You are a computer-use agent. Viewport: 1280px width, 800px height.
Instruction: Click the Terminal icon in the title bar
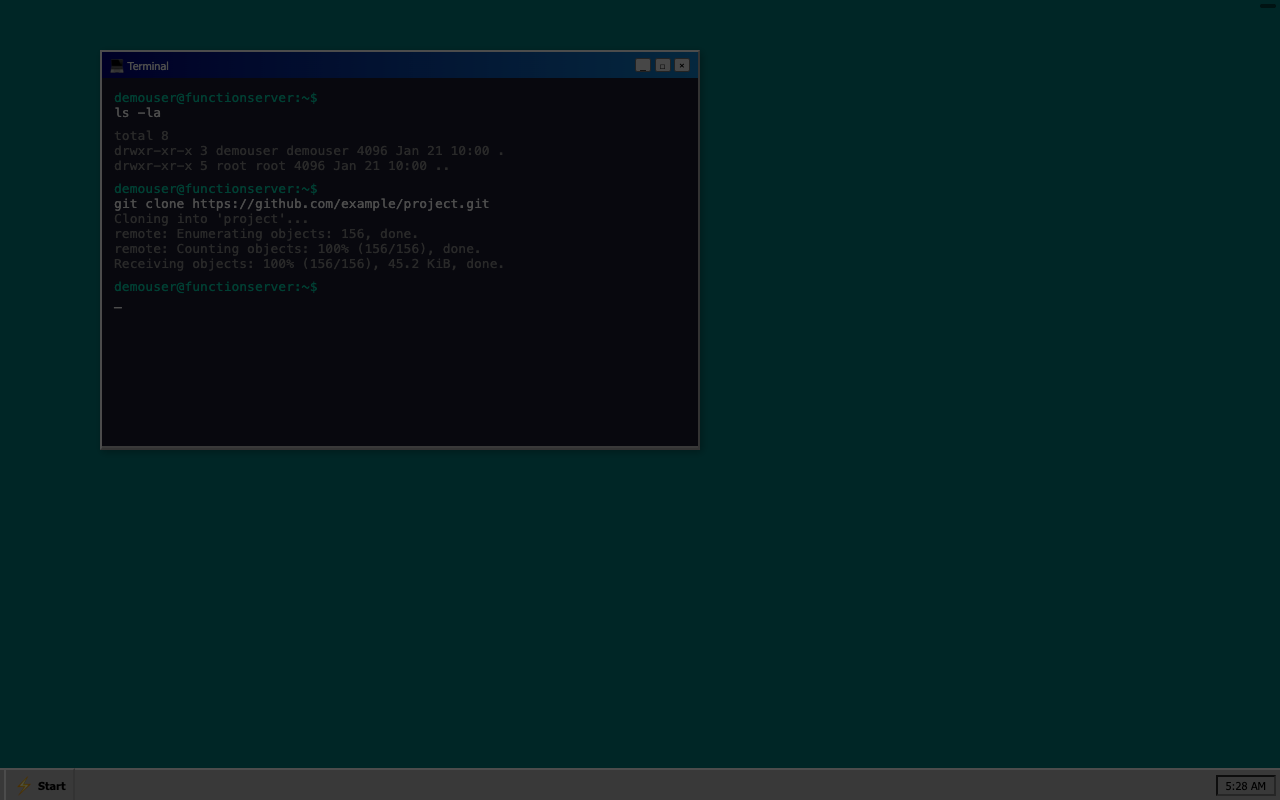pos(119,65)
